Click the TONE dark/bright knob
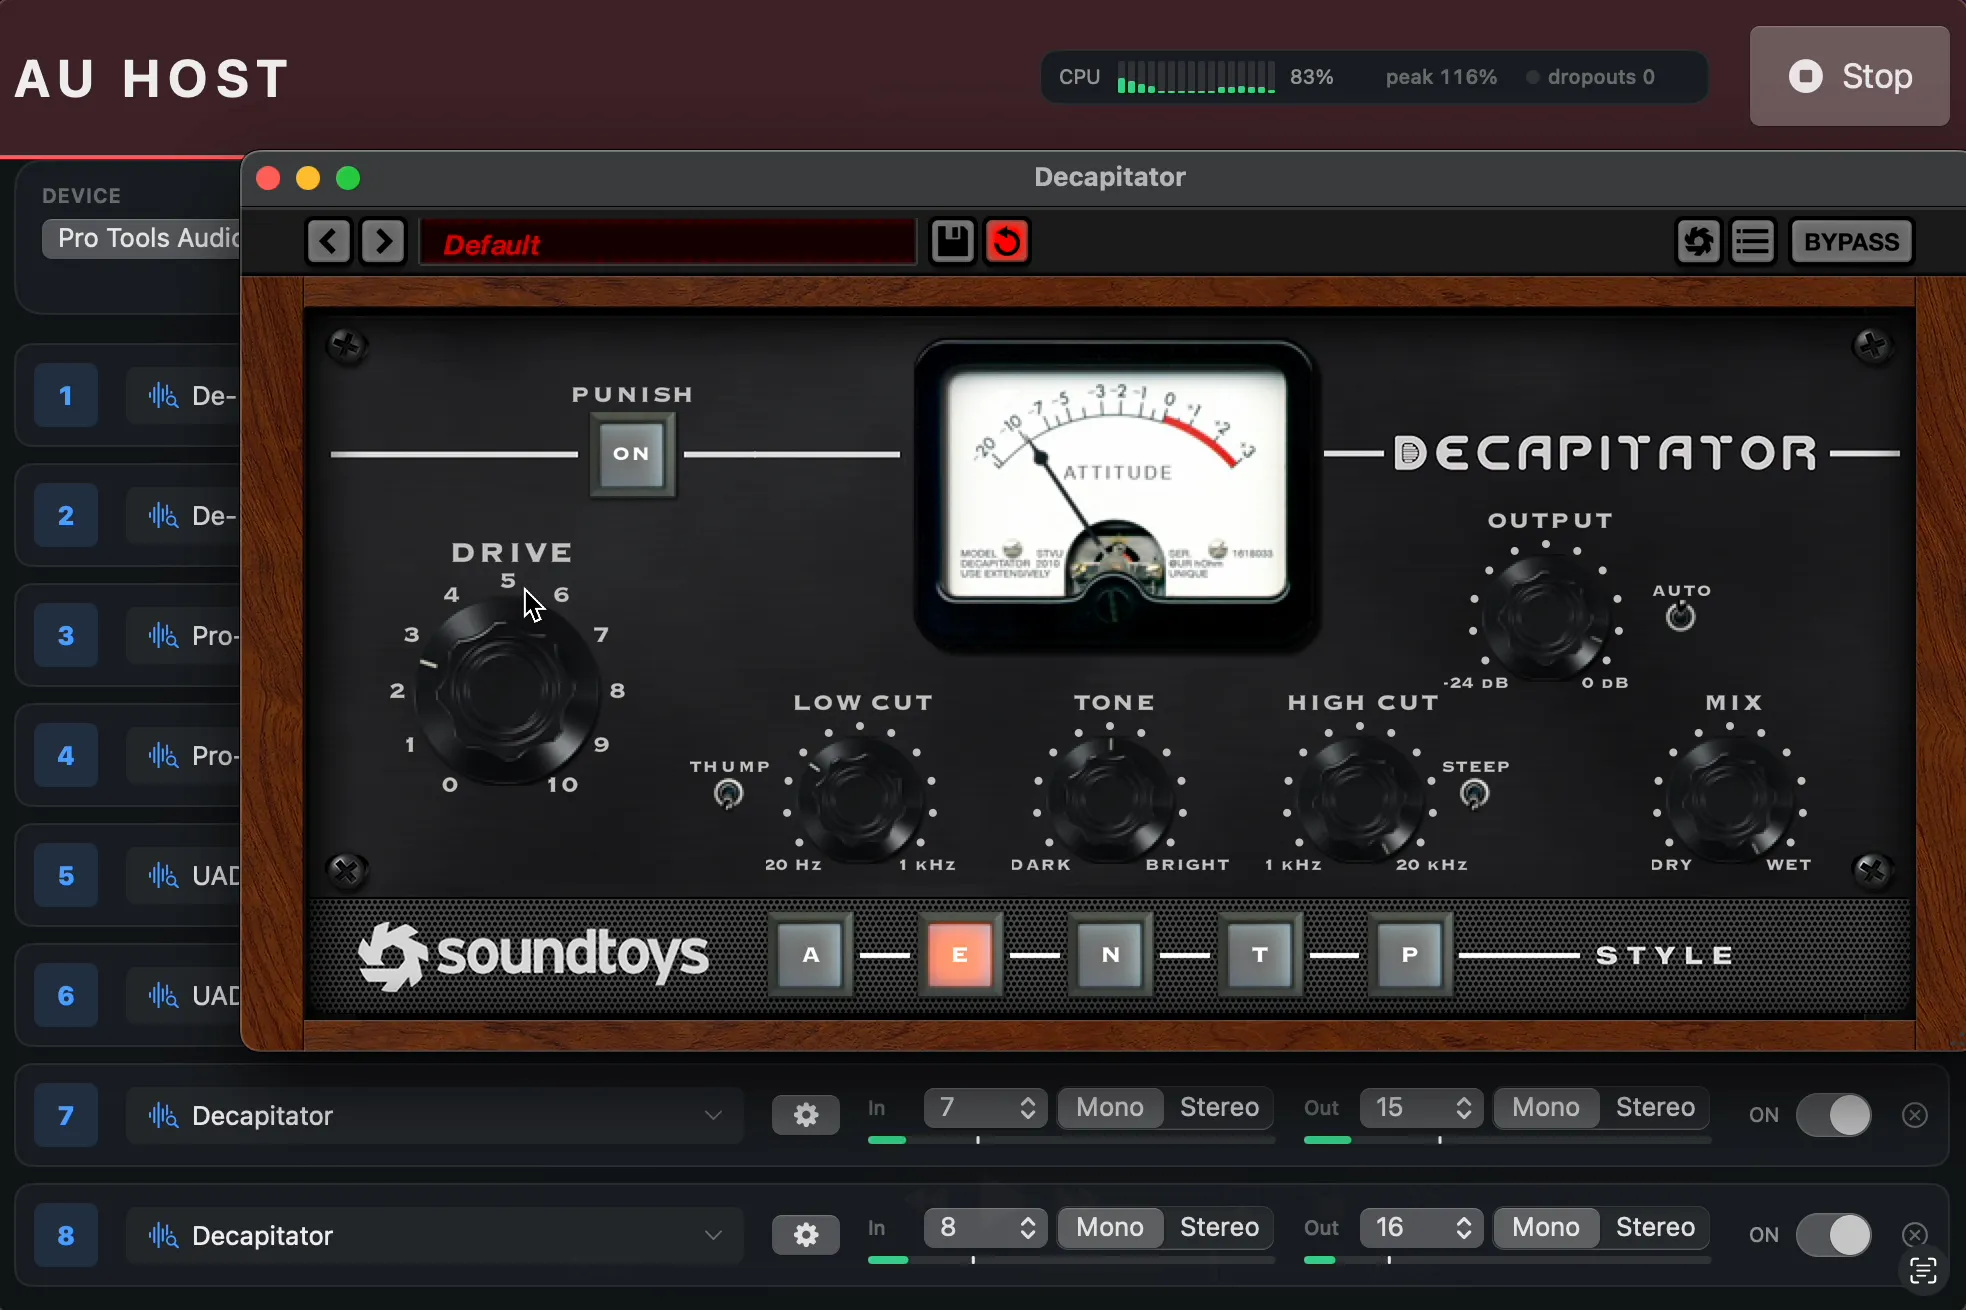Image resolution: width=1966 pixels, height=1310 pixels. coord(1110,799)
